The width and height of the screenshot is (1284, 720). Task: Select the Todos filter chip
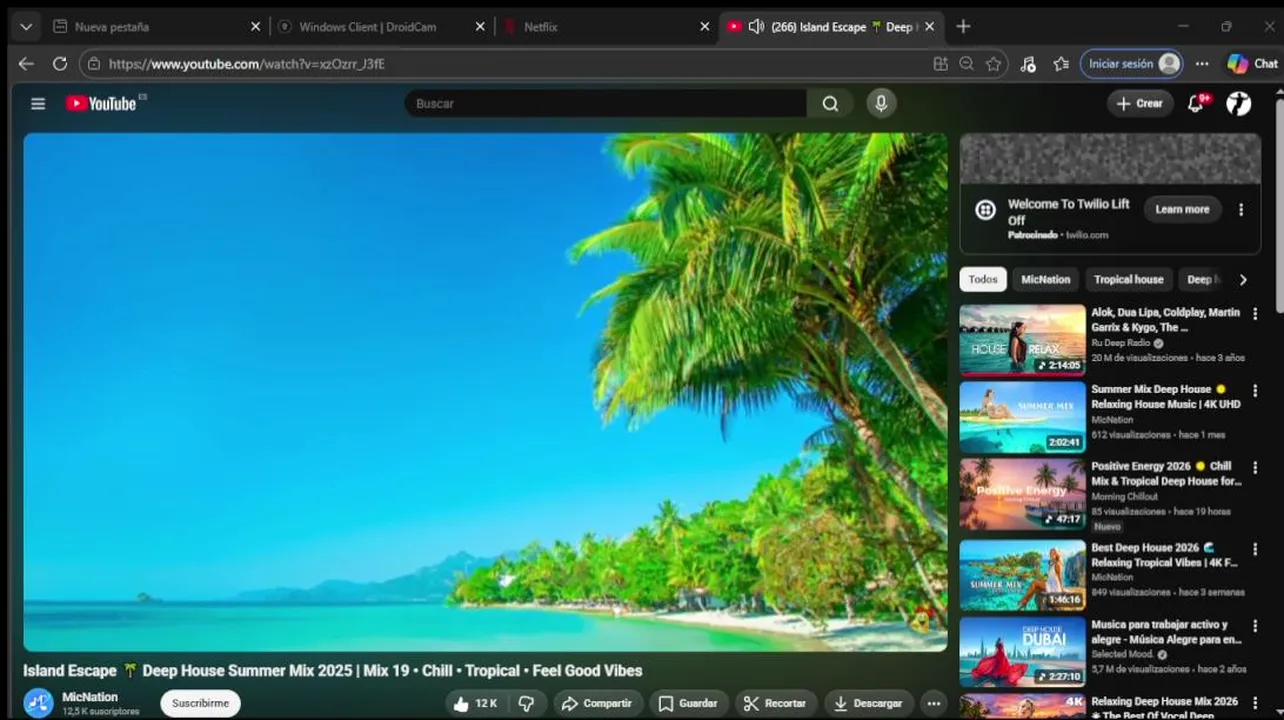coord(983,280)
